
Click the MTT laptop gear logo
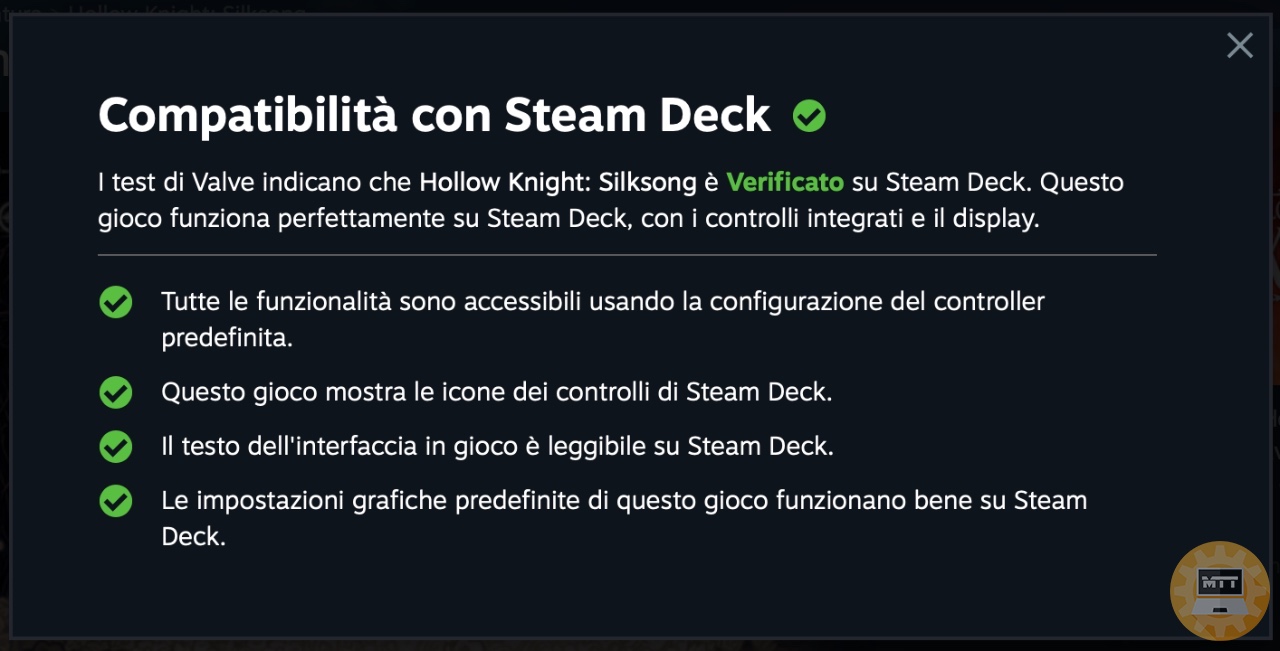coord(1219,590)
